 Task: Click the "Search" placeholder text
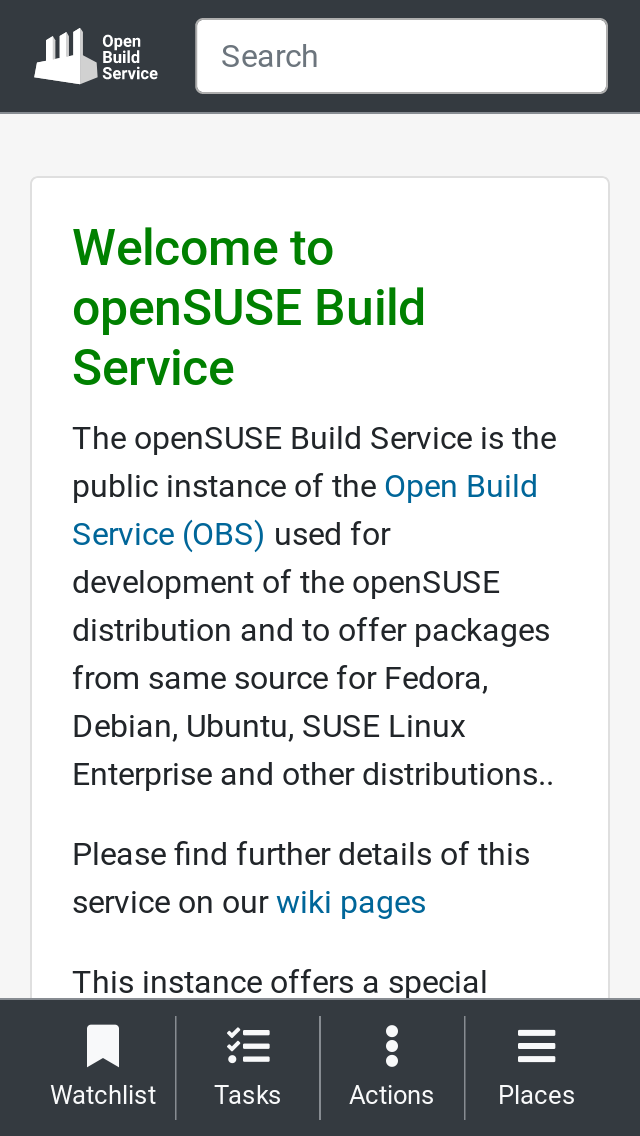(269, 56)
